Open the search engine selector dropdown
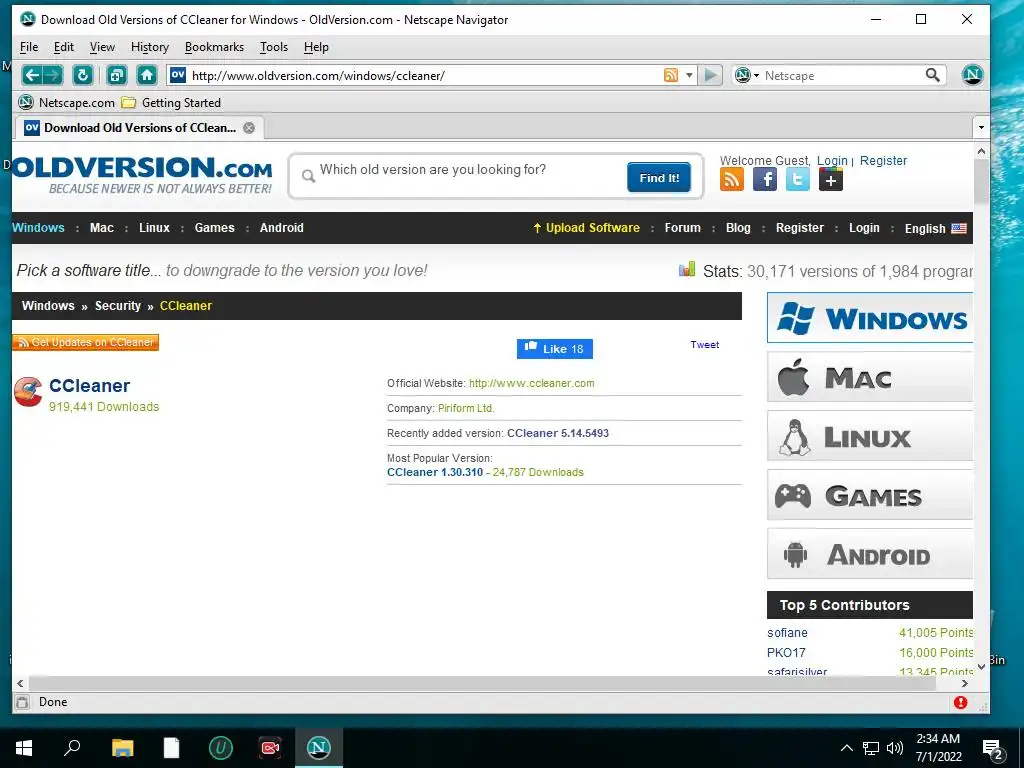 tap(747, 75)
